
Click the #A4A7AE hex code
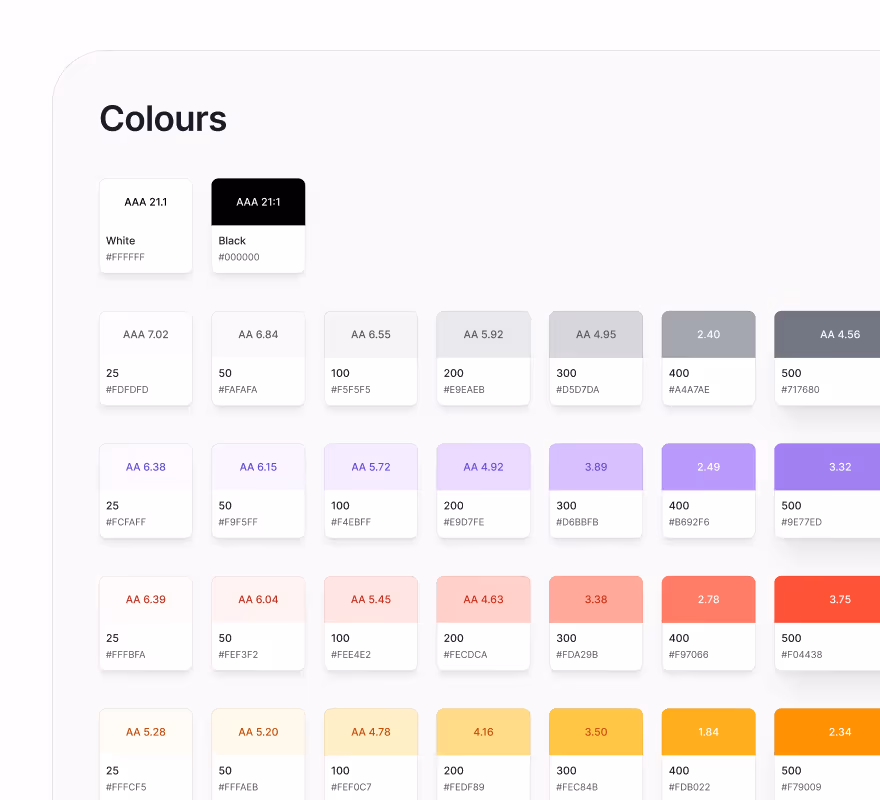pyautogui.click(x=689, y=390)
